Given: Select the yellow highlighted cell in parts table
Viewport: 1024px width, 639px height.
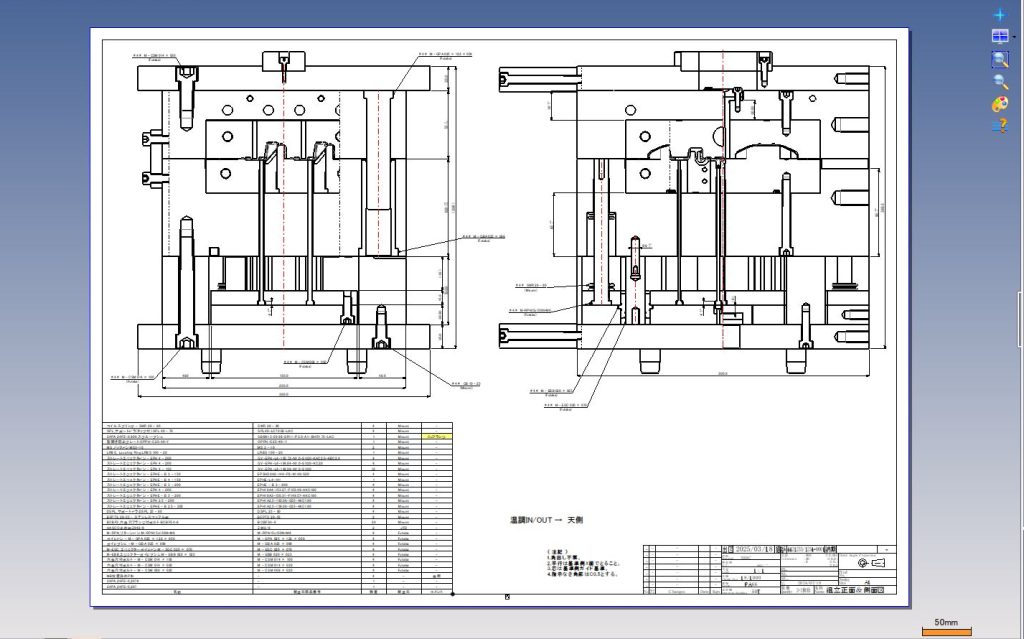Looking at the screenshot, I should point(436,438).
